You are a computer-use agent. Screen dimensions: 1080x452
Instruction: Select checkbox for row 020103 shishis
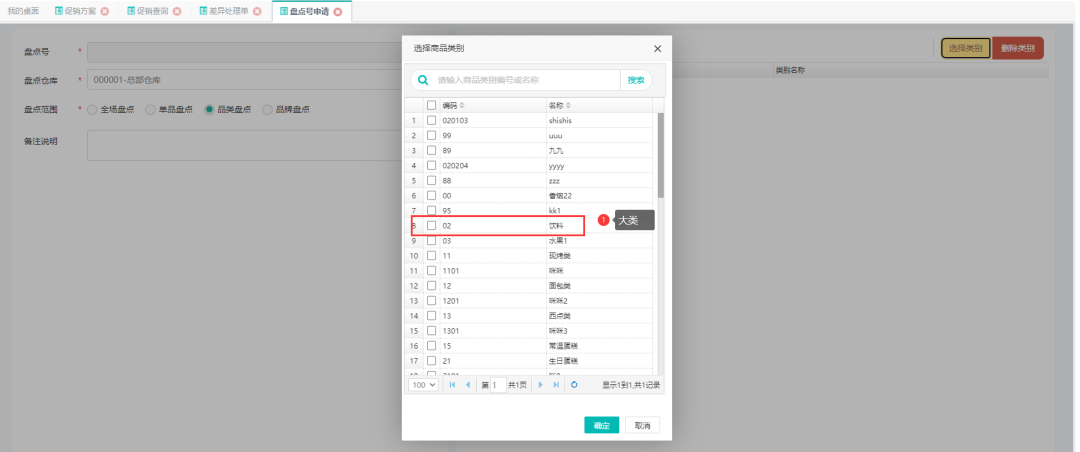(x=432, y=120)
